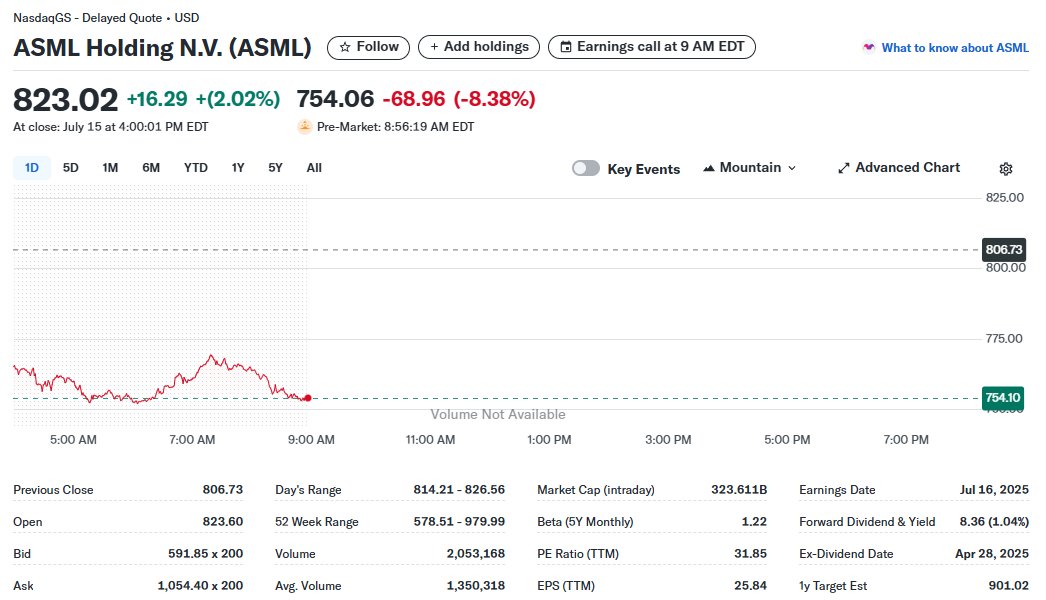Click the pre-market price 754.06

pyautogui.click(x=335, y=99)
